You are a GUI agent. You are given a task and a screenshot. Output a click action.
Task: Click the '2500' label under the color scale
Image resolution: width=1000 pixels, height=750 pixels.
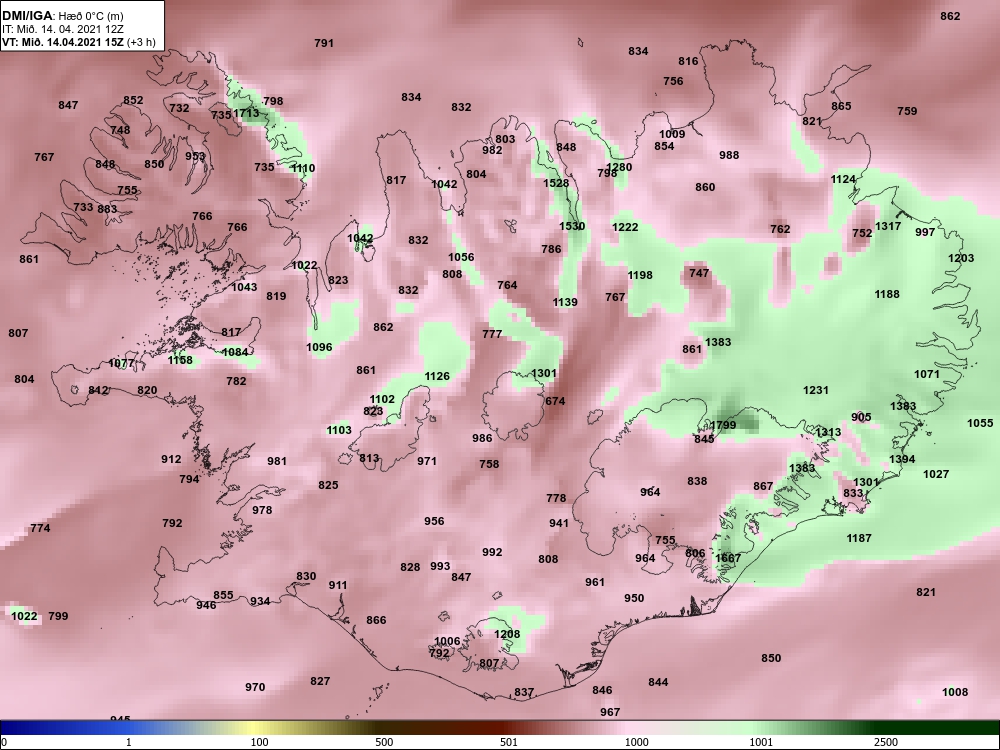[886, 742]
